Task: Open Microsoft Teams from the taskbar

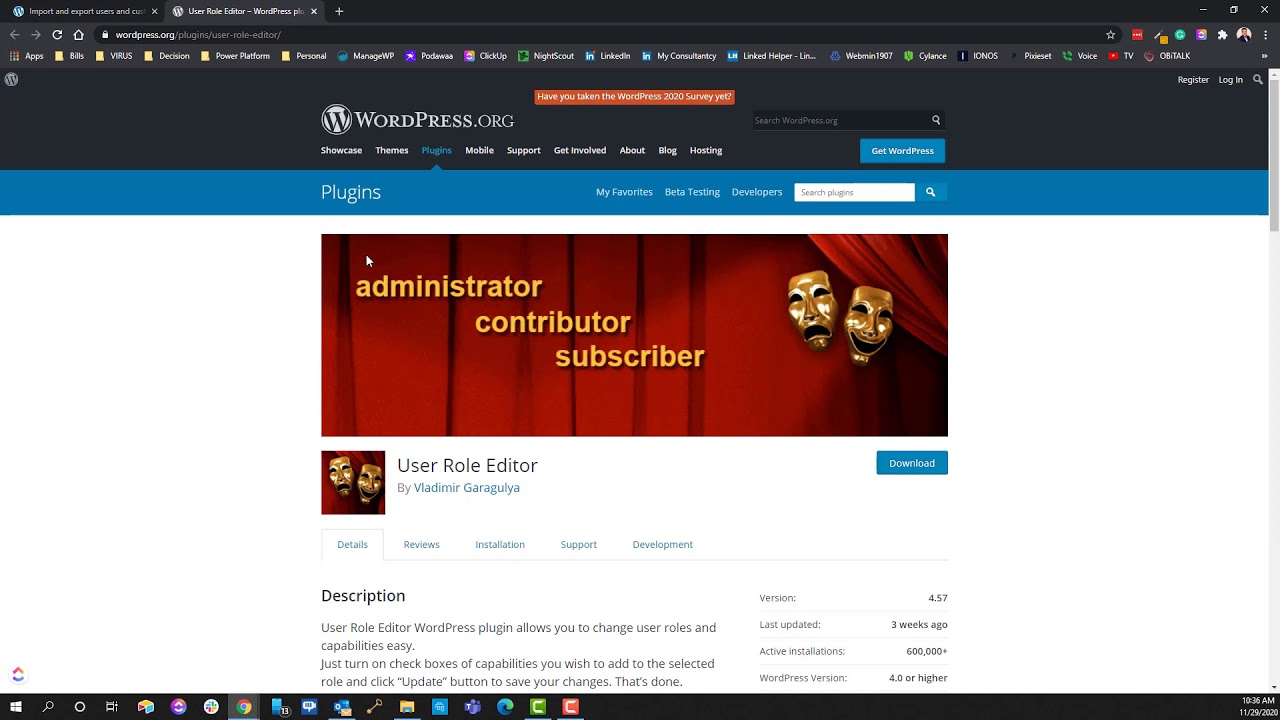Action: 472,707
